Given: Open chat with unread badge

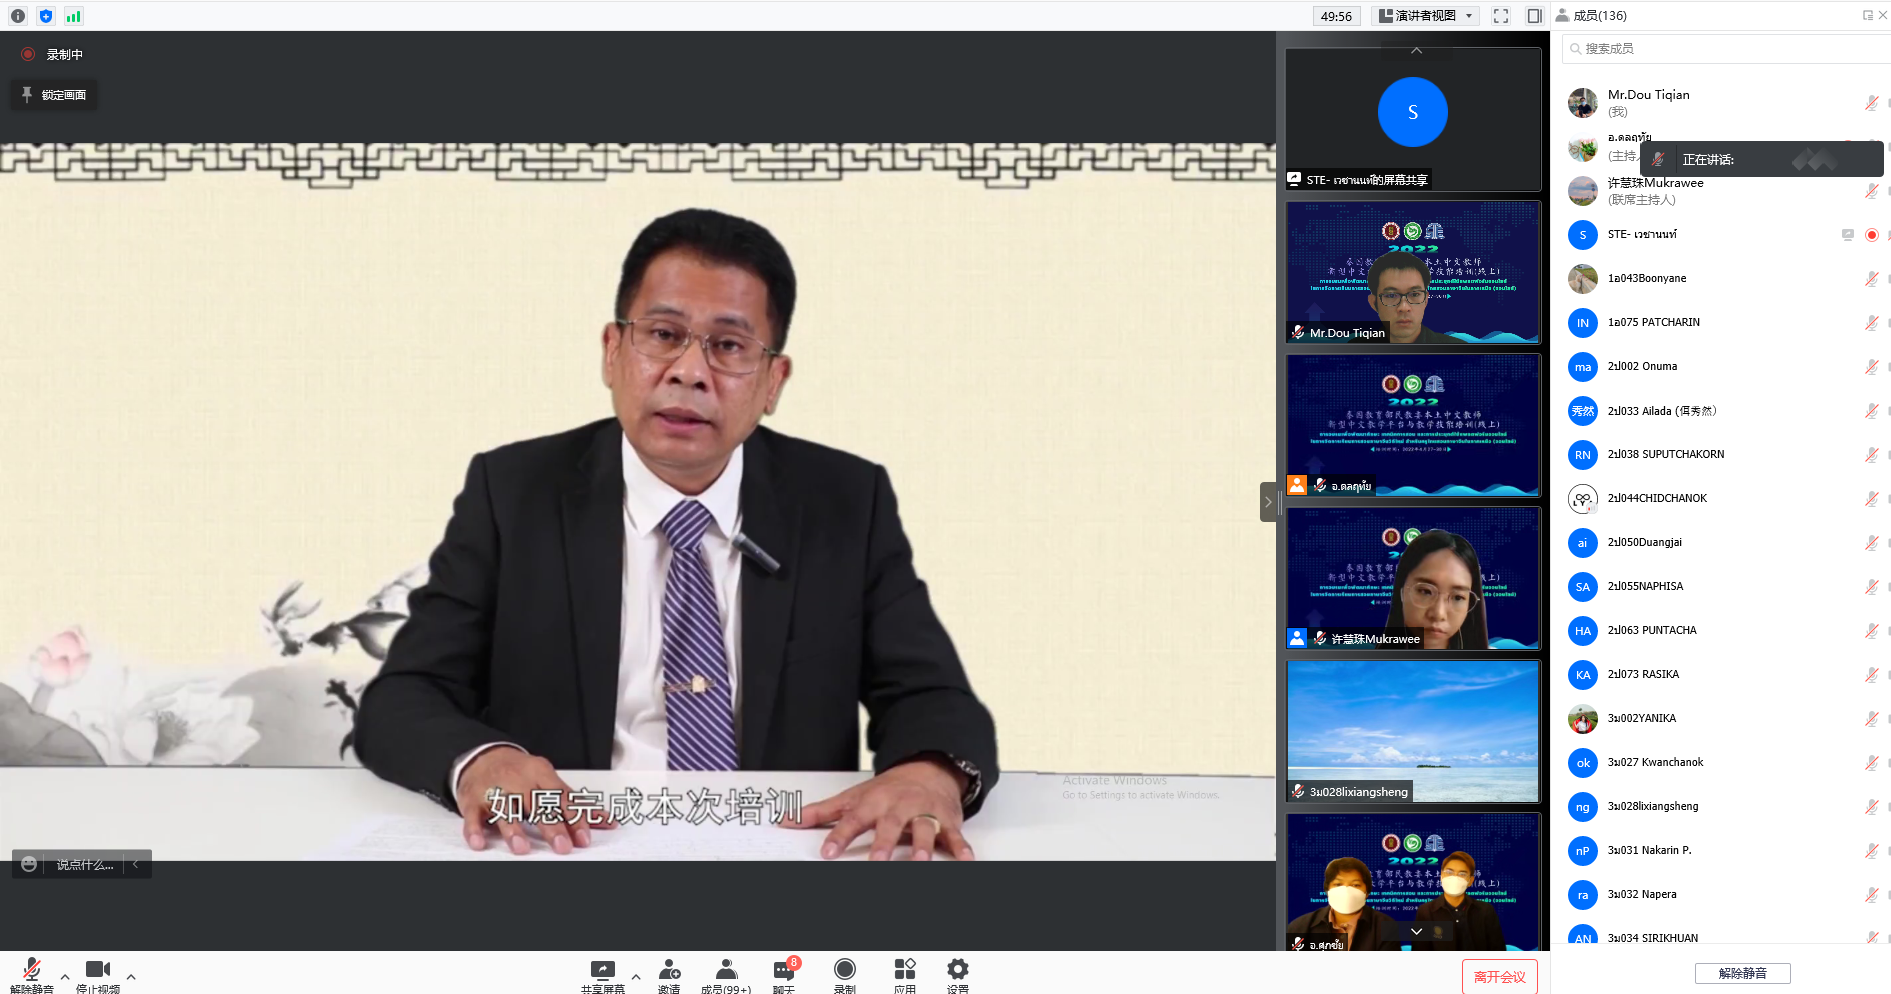Looking at the screenshot, I should point(784,974).
